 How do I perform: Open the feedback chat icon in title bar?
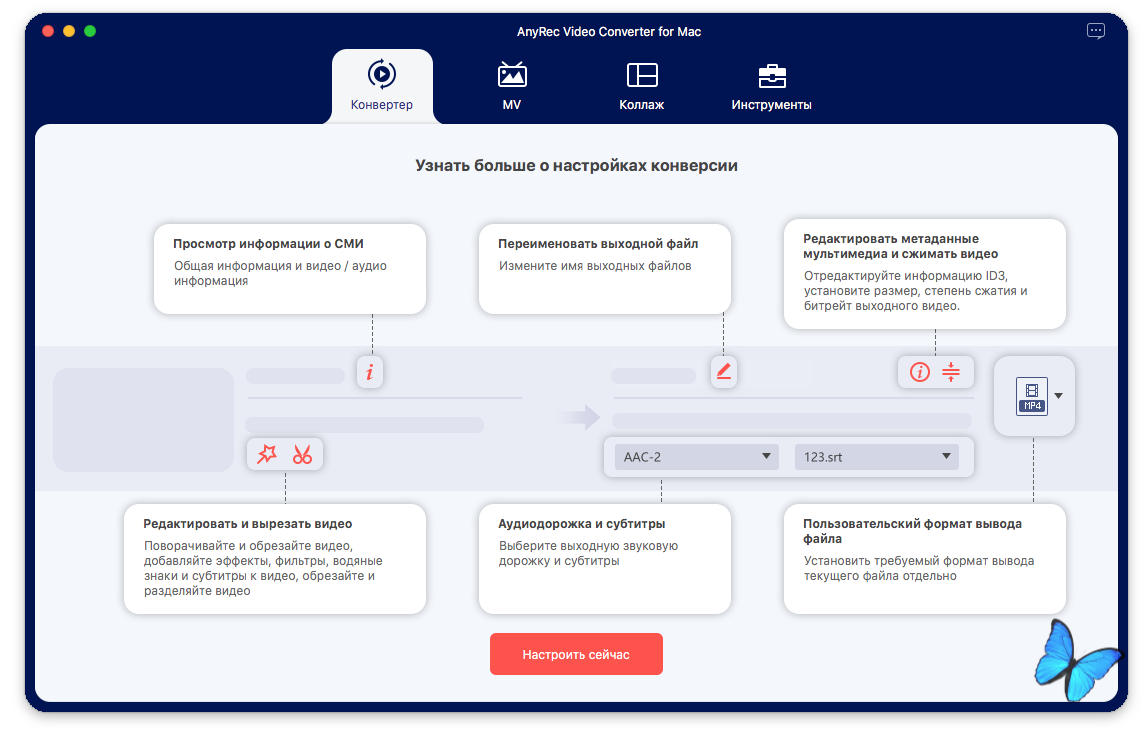[x=1096, y=31]
